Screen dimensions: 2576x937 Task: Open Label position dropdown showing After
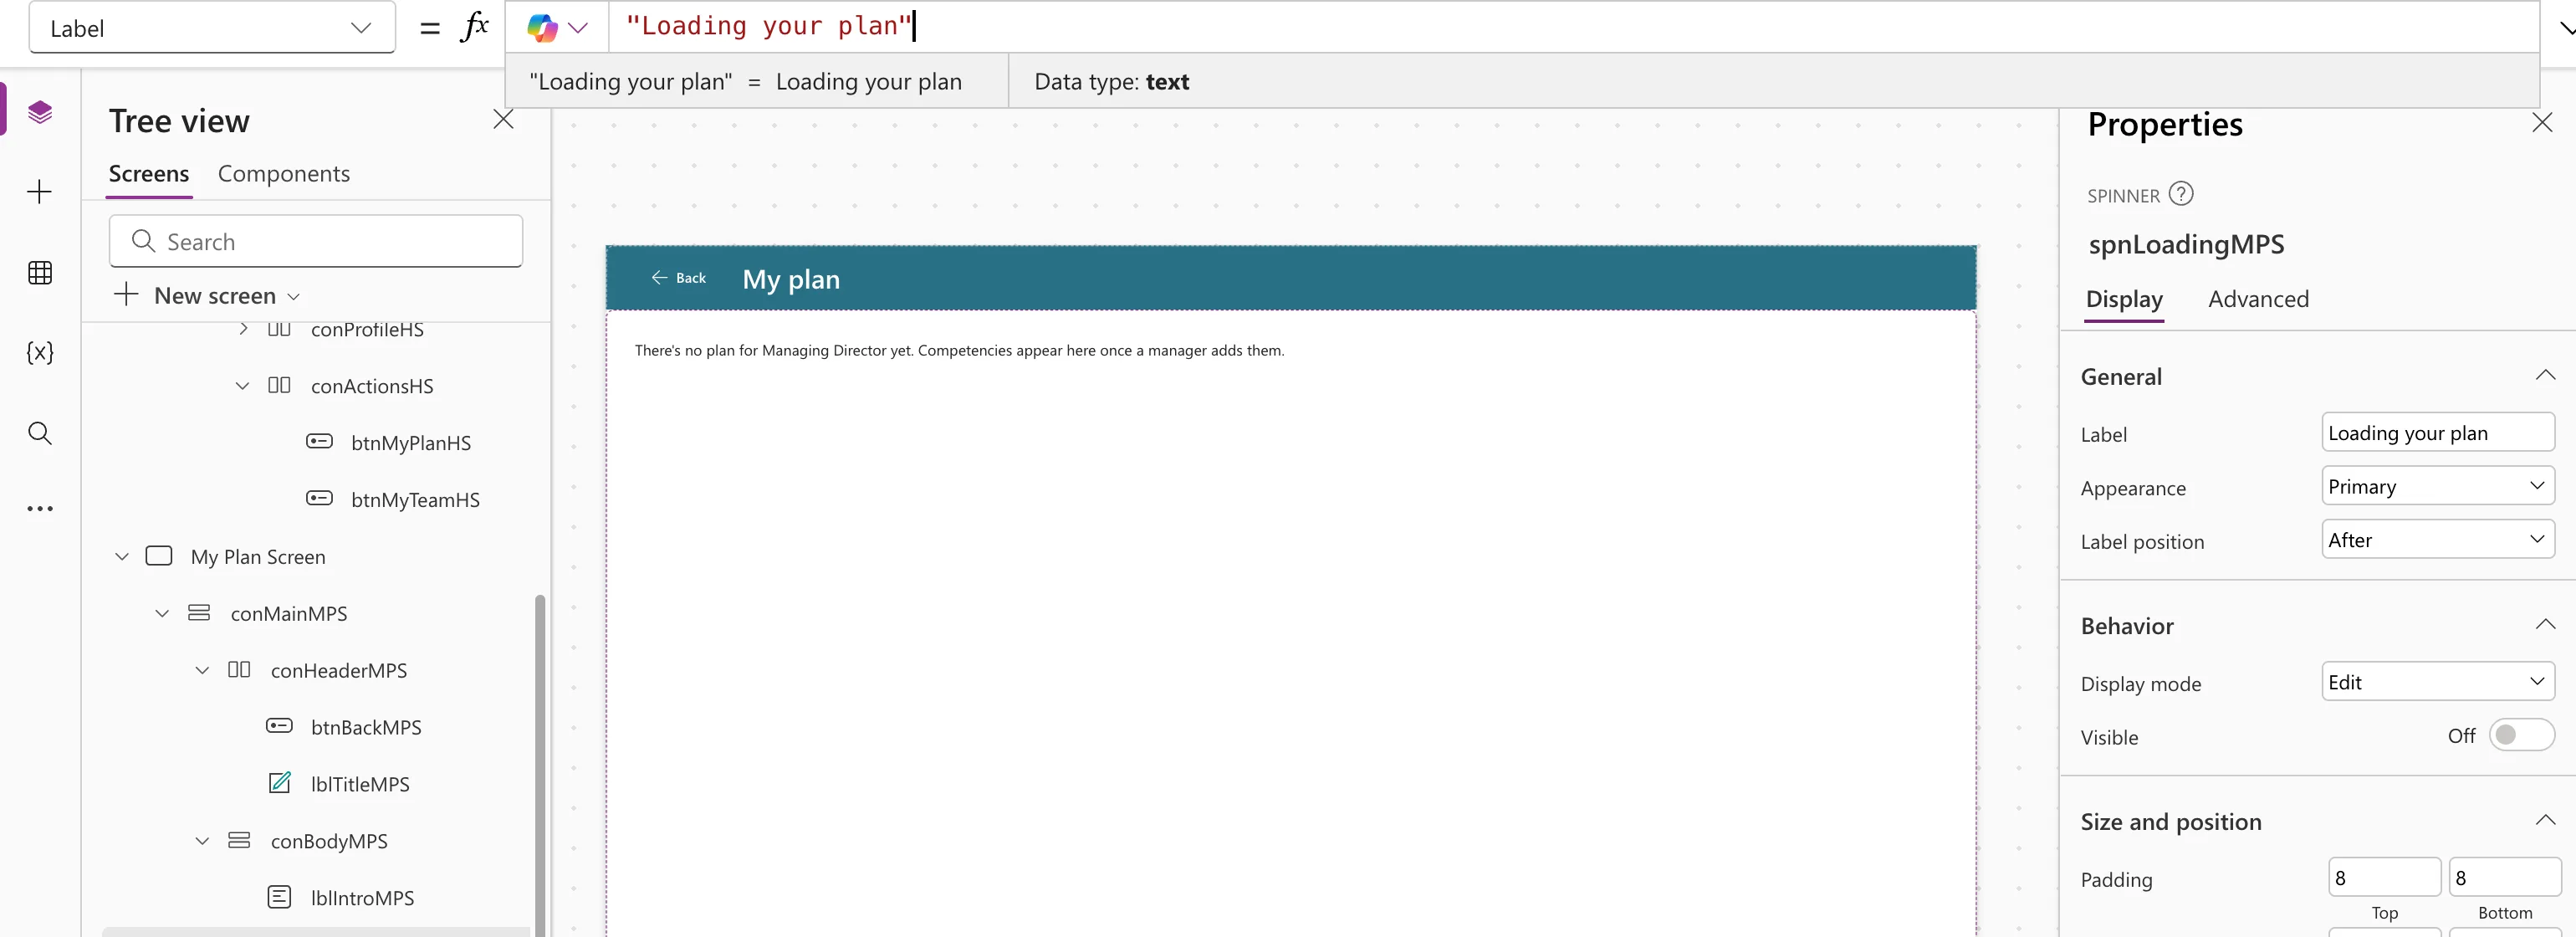click(2437, 540)
